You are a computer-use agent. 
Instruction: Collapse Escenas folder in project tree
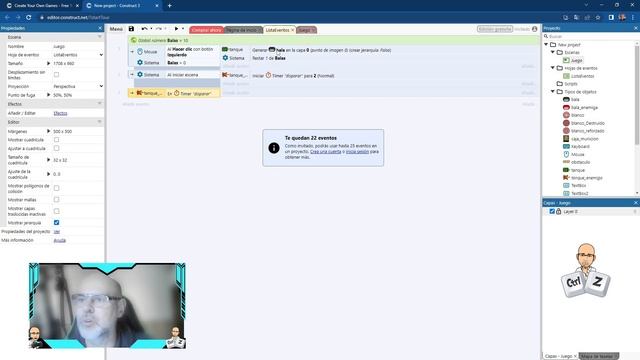tap(553, 52)
